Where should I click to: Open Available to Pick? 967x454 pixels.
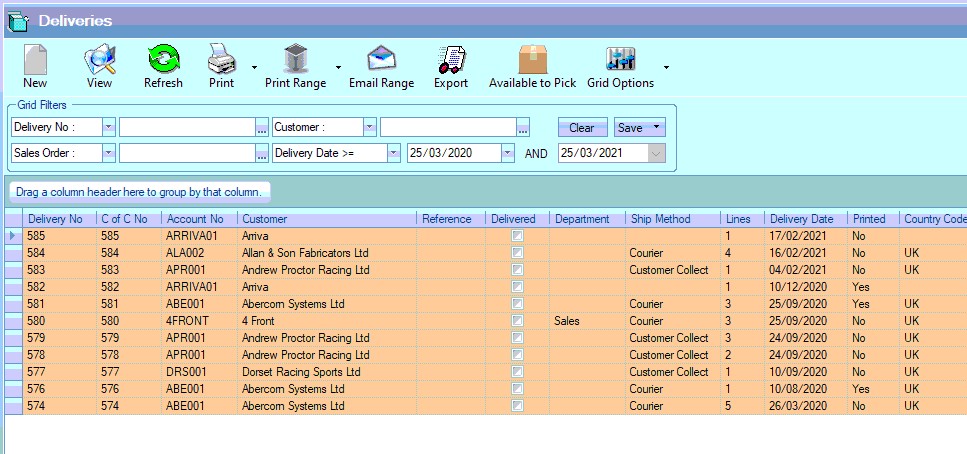pyautogui.click(x=532, y=62)
